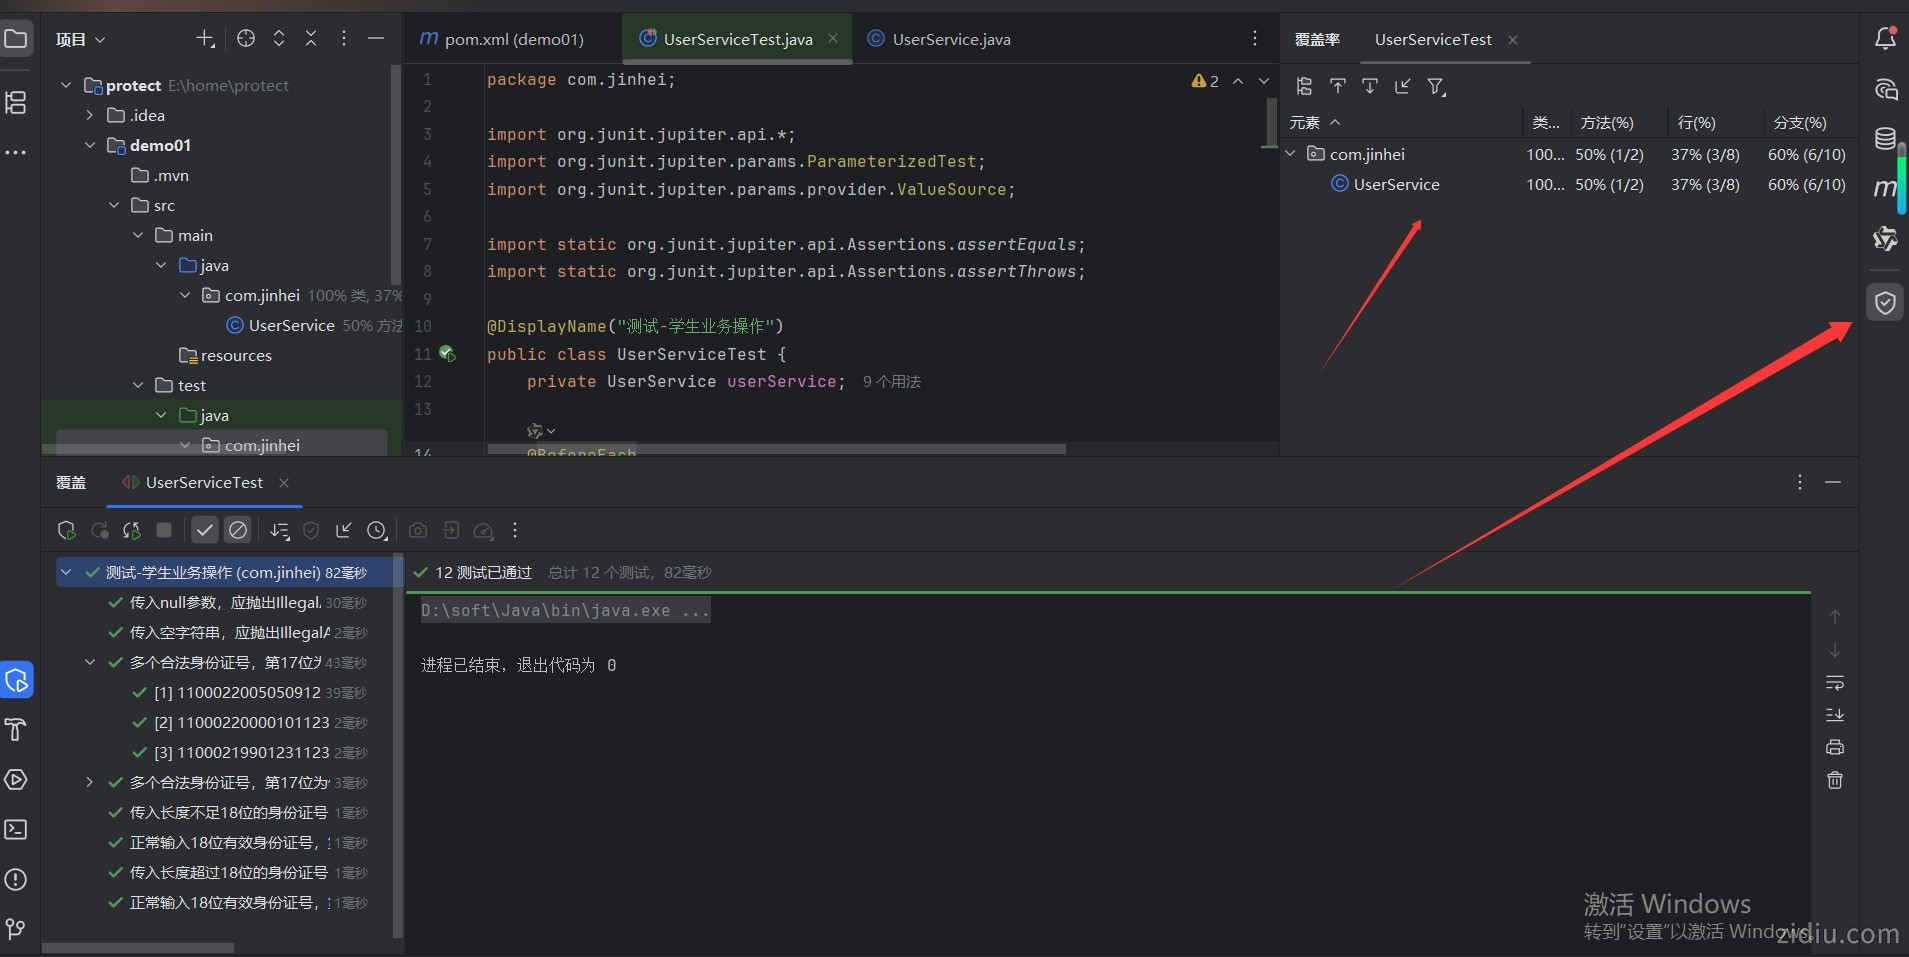Open the Coverage tool window shield icon
This screenshot has width=1909, height=957.
(1885, 303)
